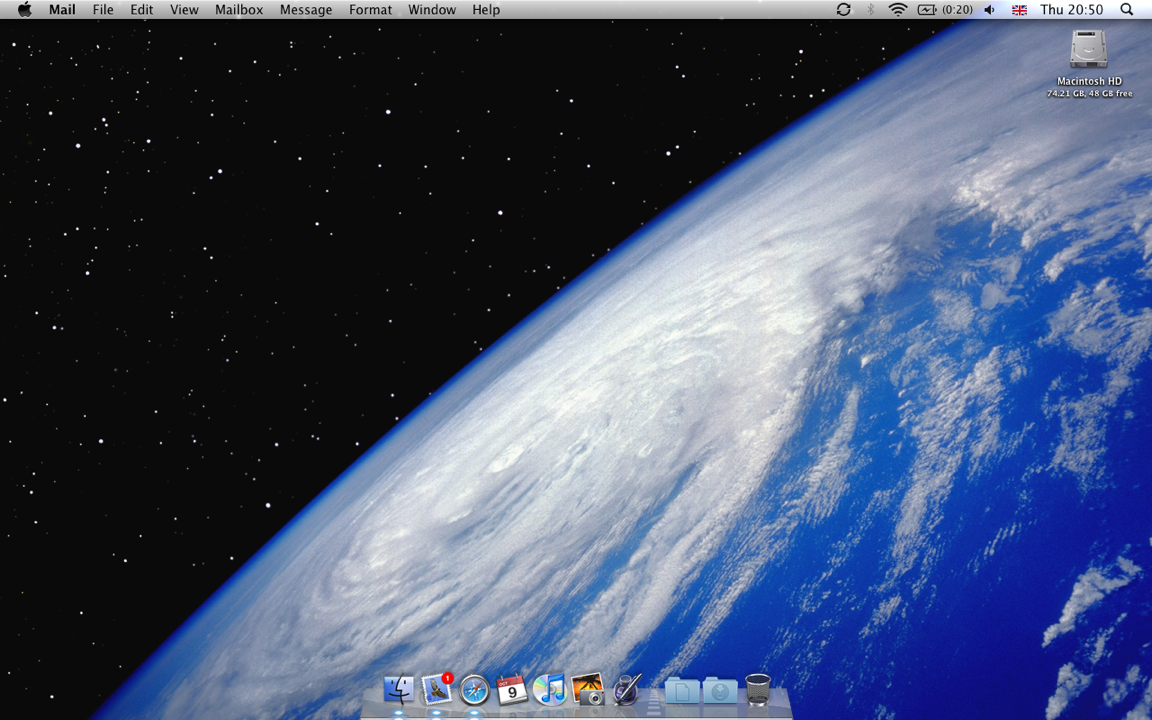Click the Macintosh HD label
Viewport: 1152px width, 720px height.
[1090, 81]
